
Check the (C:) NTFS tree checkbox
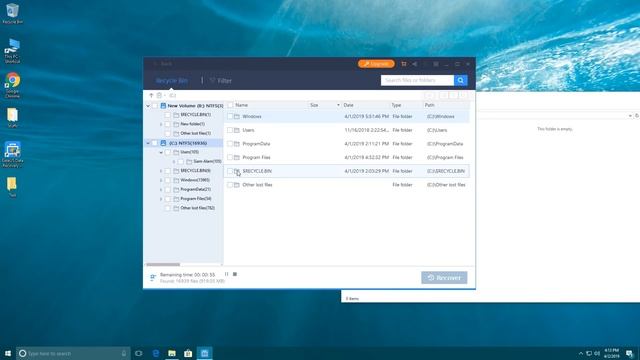(155, 143)
